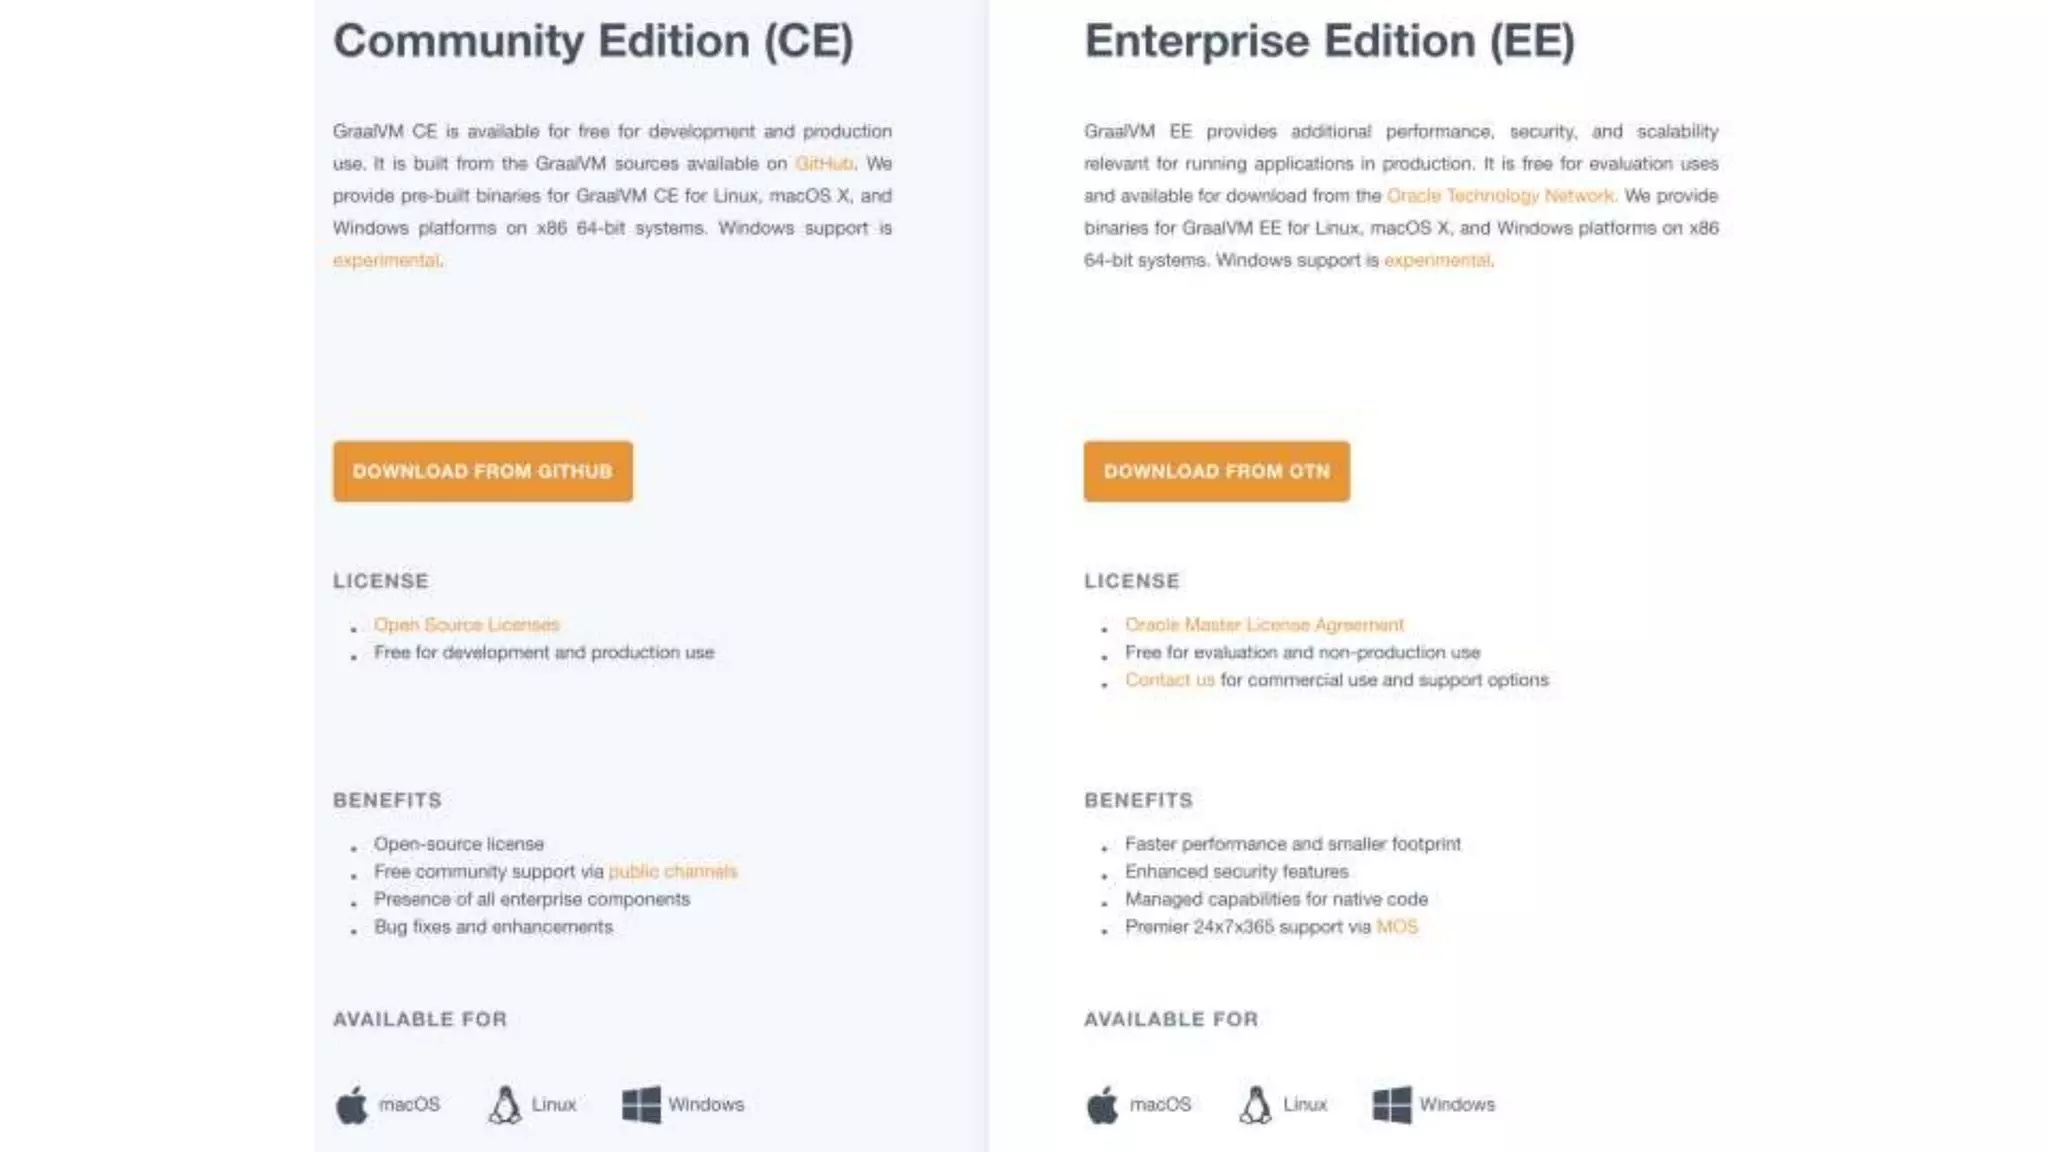2048x1152 pixels.
Task: Follow the experimental link in Enterprise Edition text
Action: click(x=1437, y=260)
